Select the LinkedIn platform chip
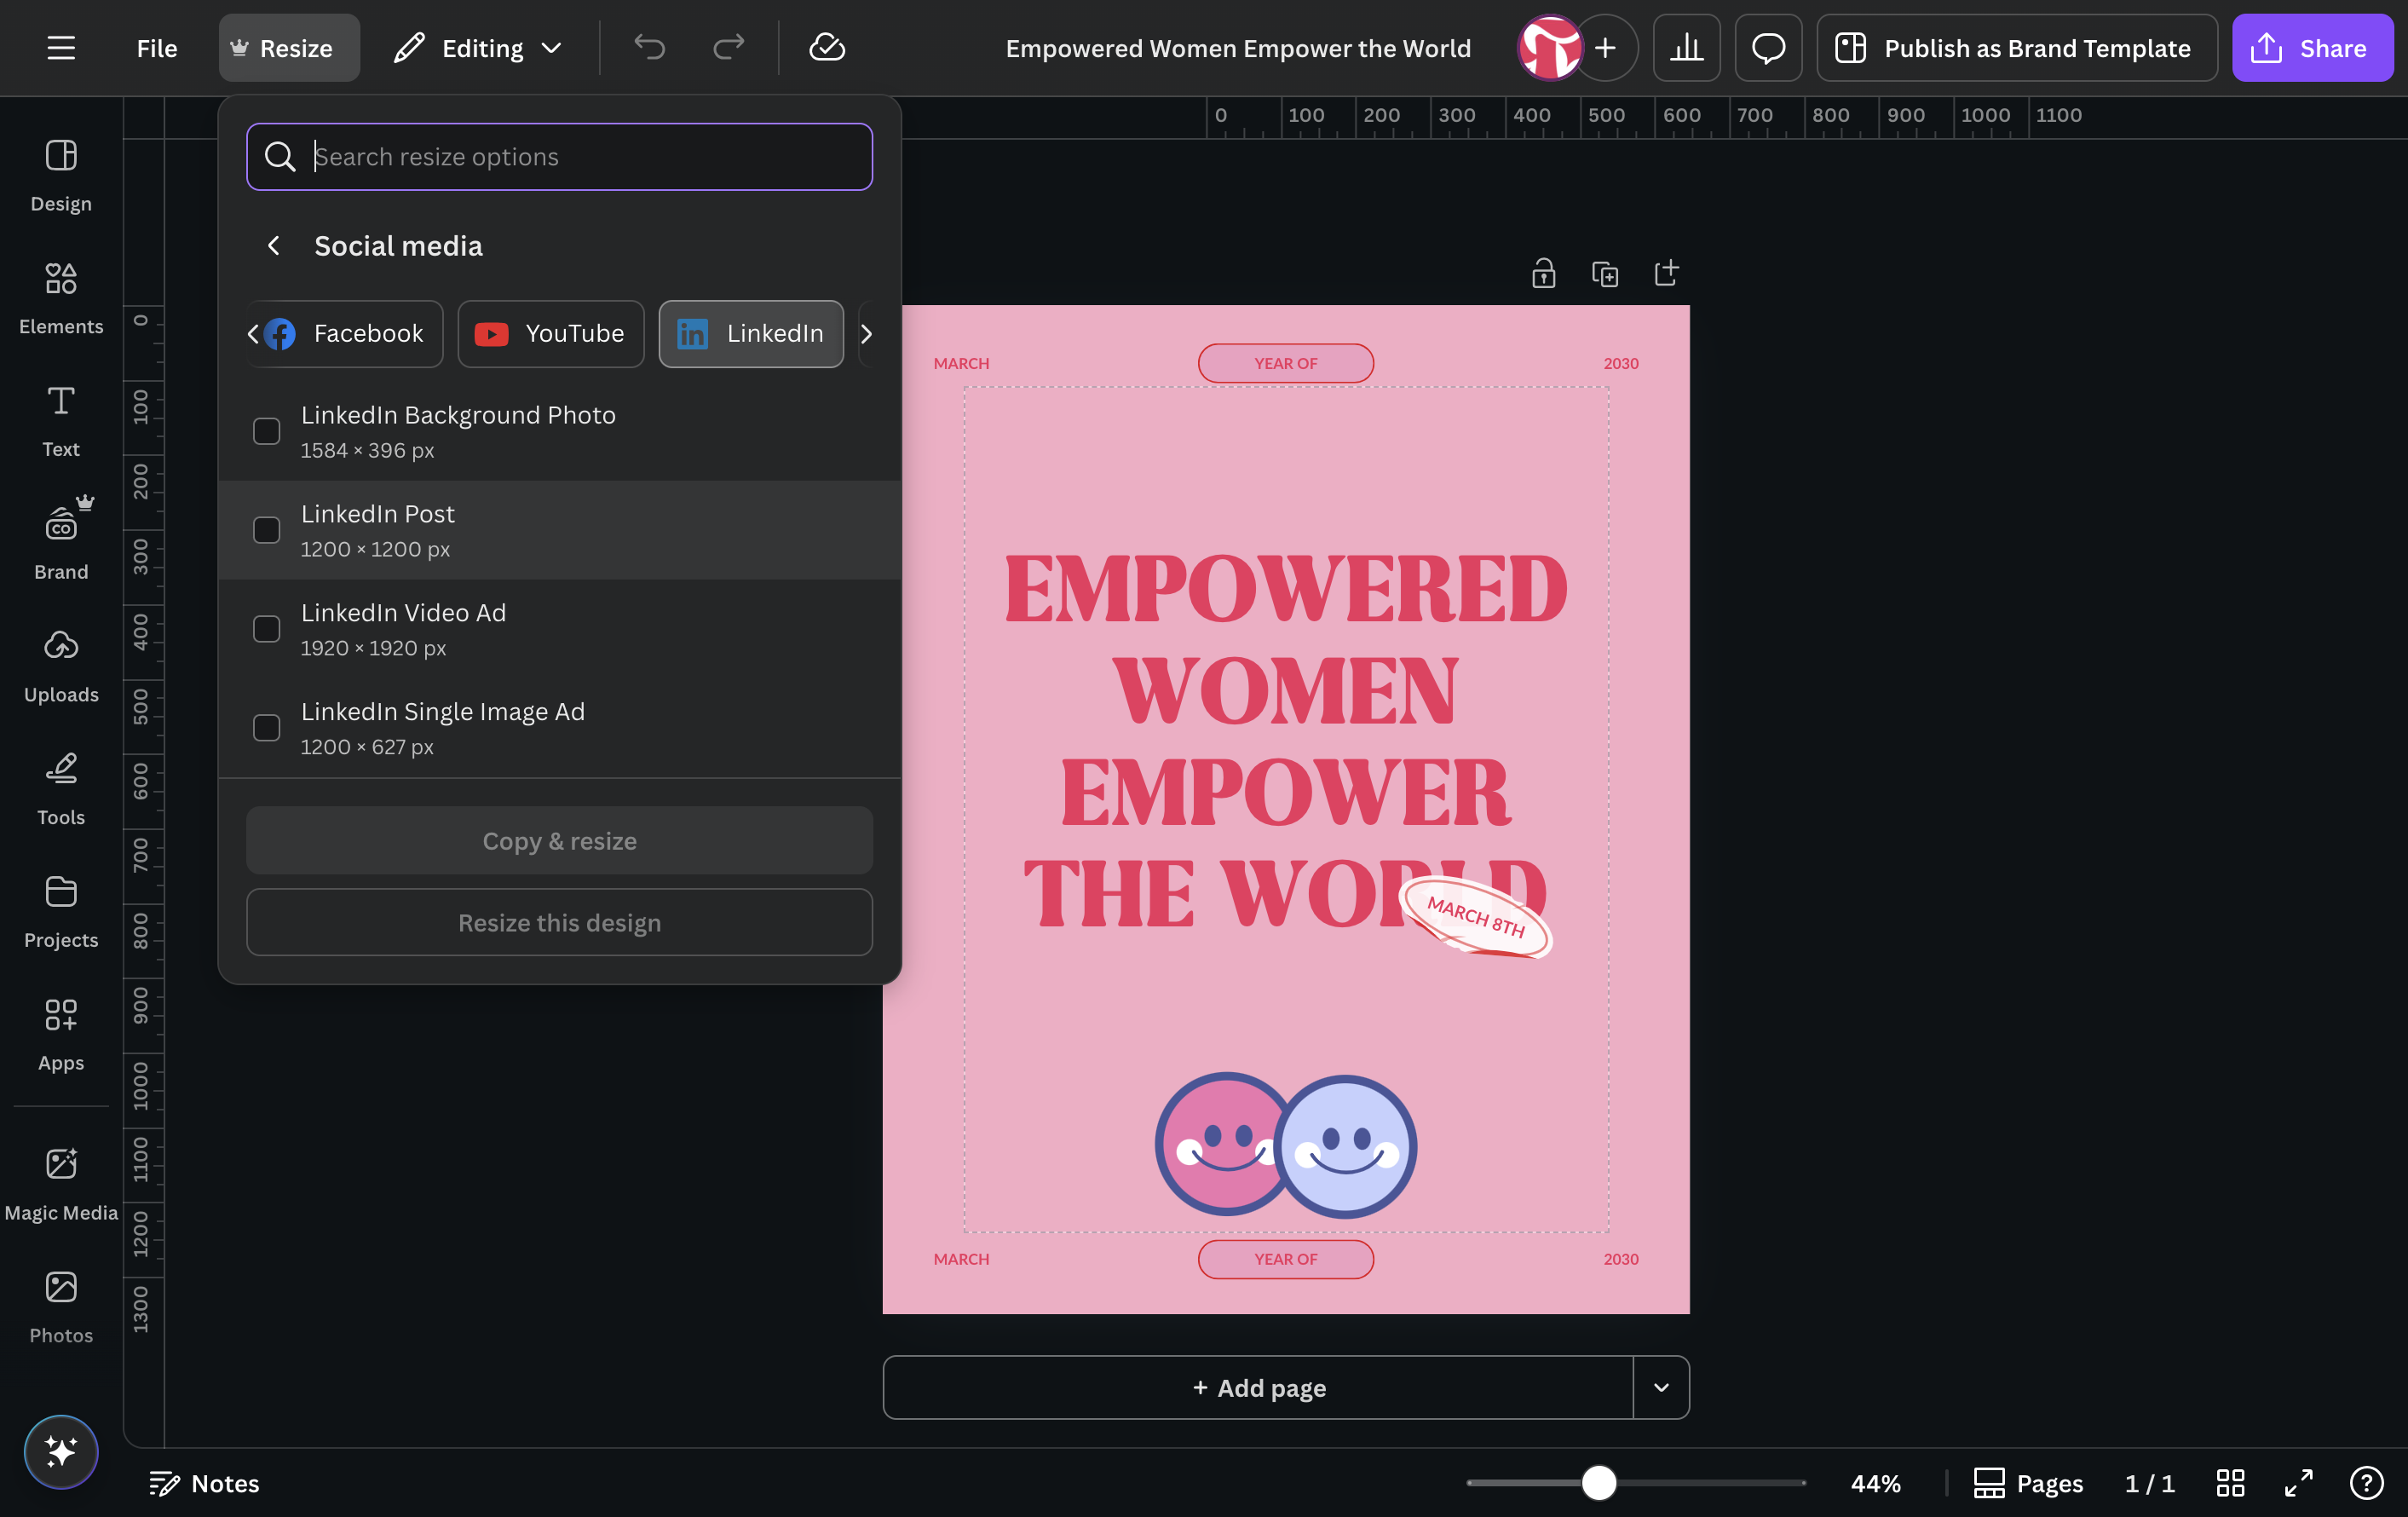 [751, 334]
